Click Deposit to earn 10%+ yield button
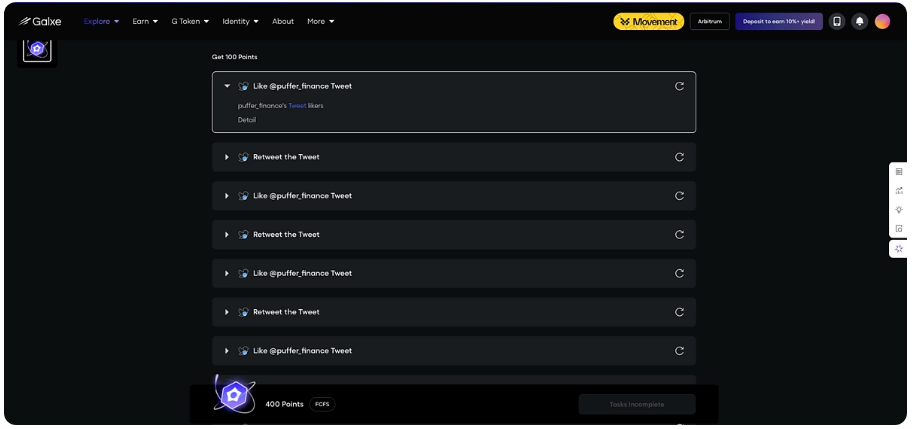 [779, 22]
